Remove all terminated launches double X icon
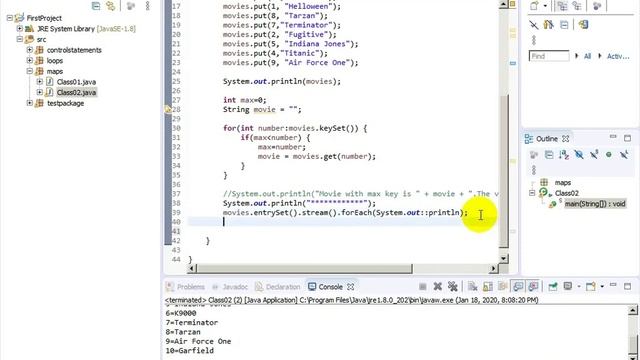The width and height of the screenshot is (640, 360). (x=453, y=287)
